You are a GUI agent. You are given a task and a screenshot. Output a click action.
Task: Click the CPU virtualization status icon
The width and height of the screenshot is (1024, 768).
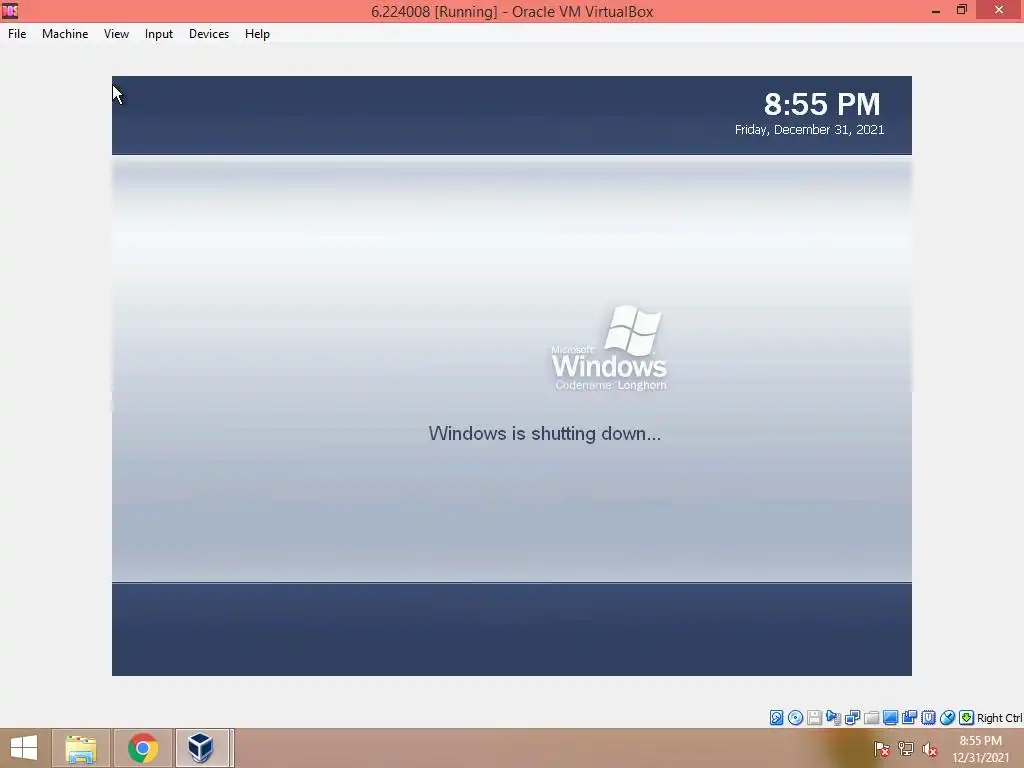coord(928,718)
